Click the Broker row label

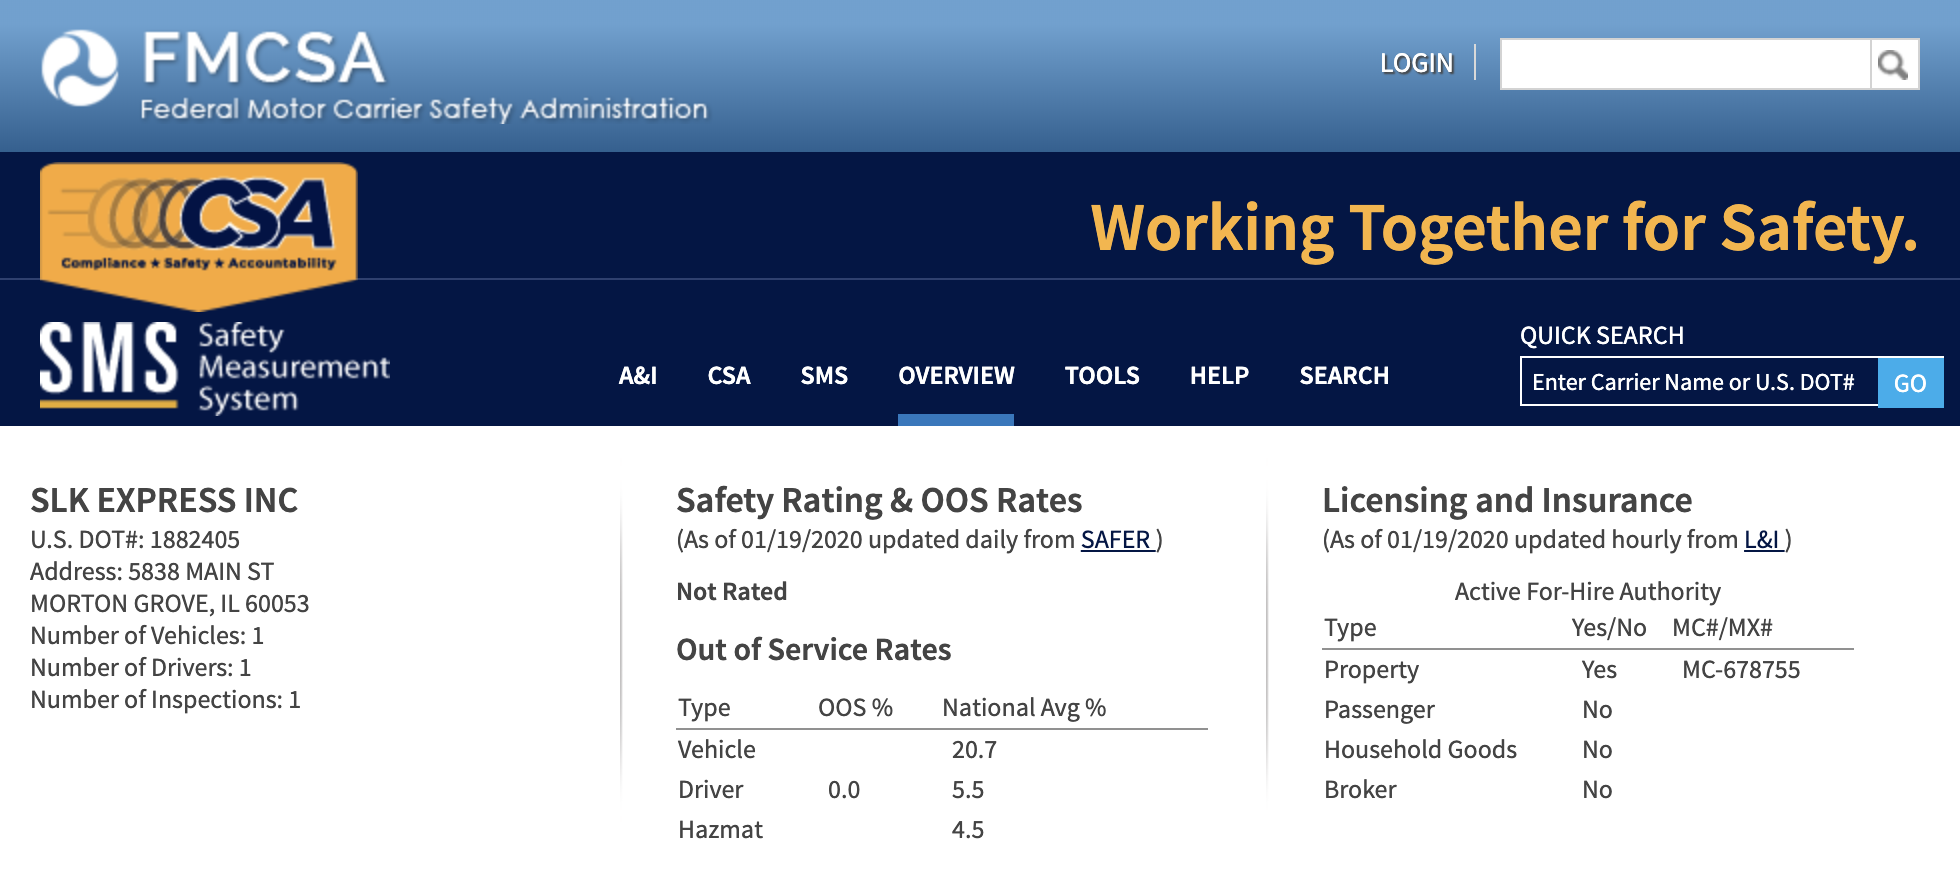tap(1360, 790)
